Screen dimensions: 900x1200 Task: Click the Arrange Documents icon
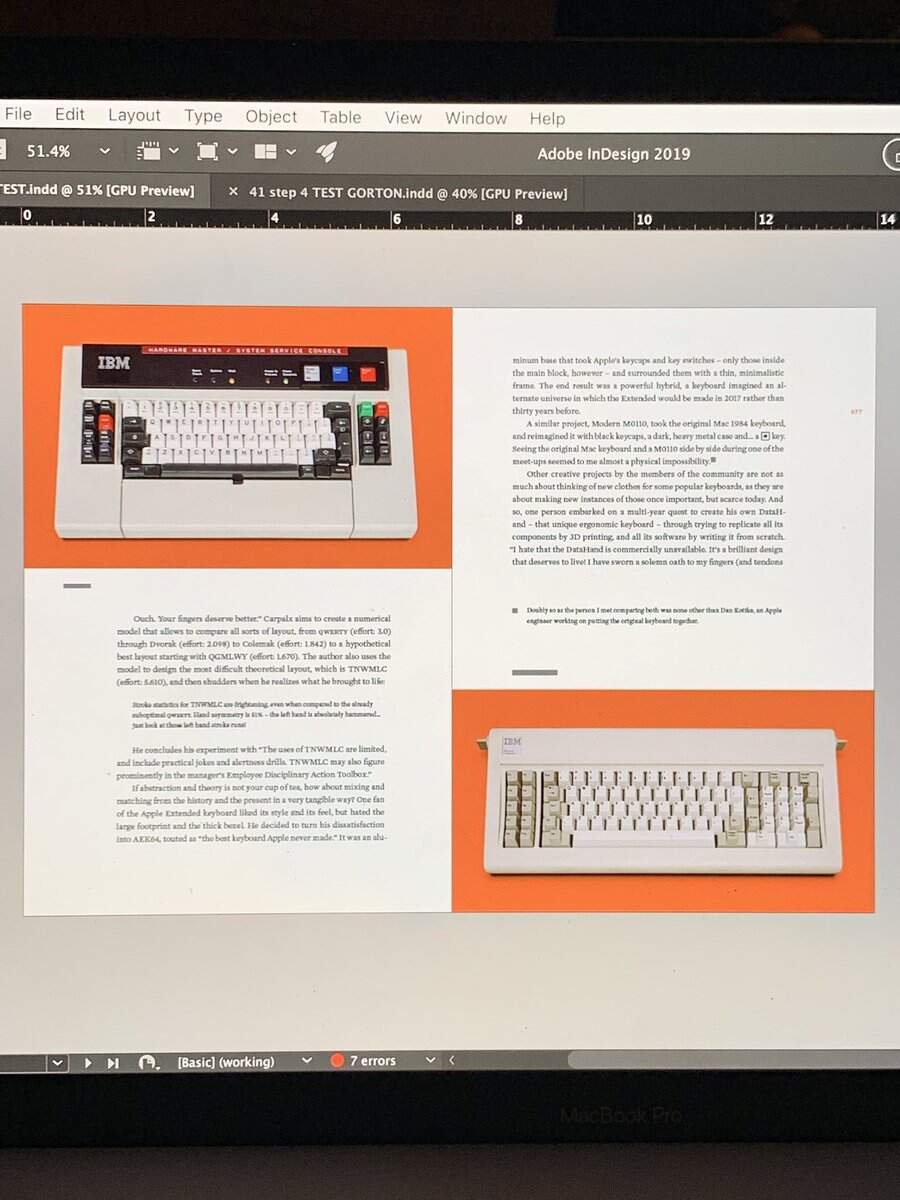coord(265,152)
